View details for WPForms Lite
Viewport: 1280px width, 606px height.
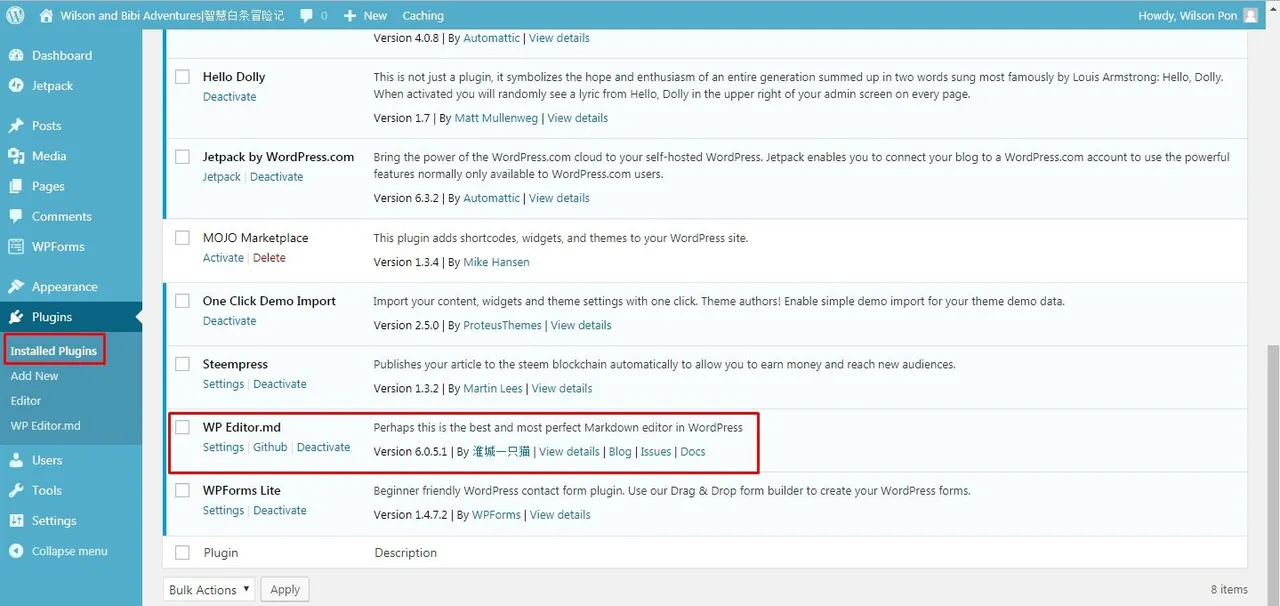click(x=560, y=515)
